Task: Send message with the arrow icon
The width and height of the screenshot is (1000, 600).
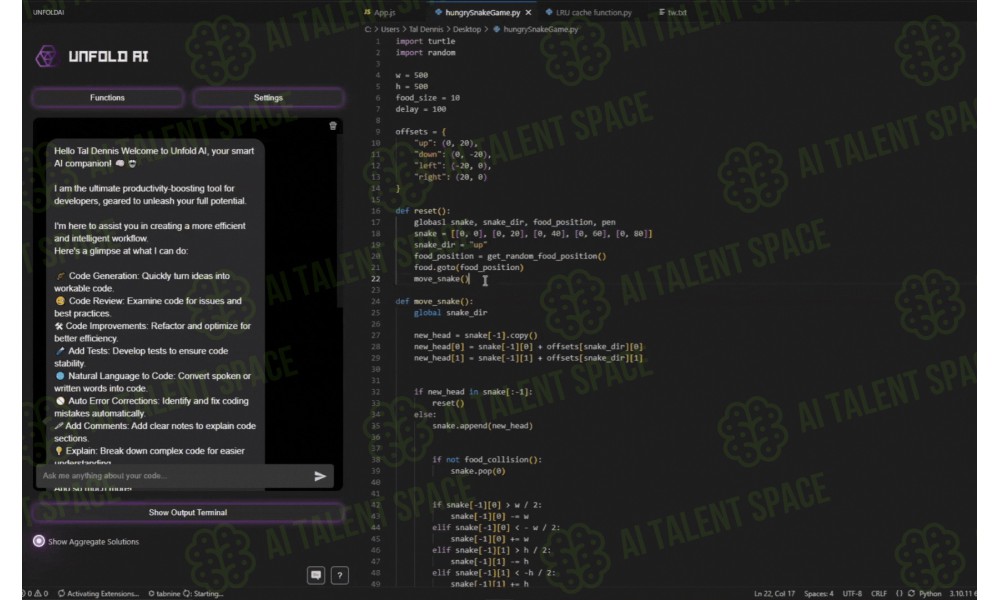Action: [x=320, y=476]
